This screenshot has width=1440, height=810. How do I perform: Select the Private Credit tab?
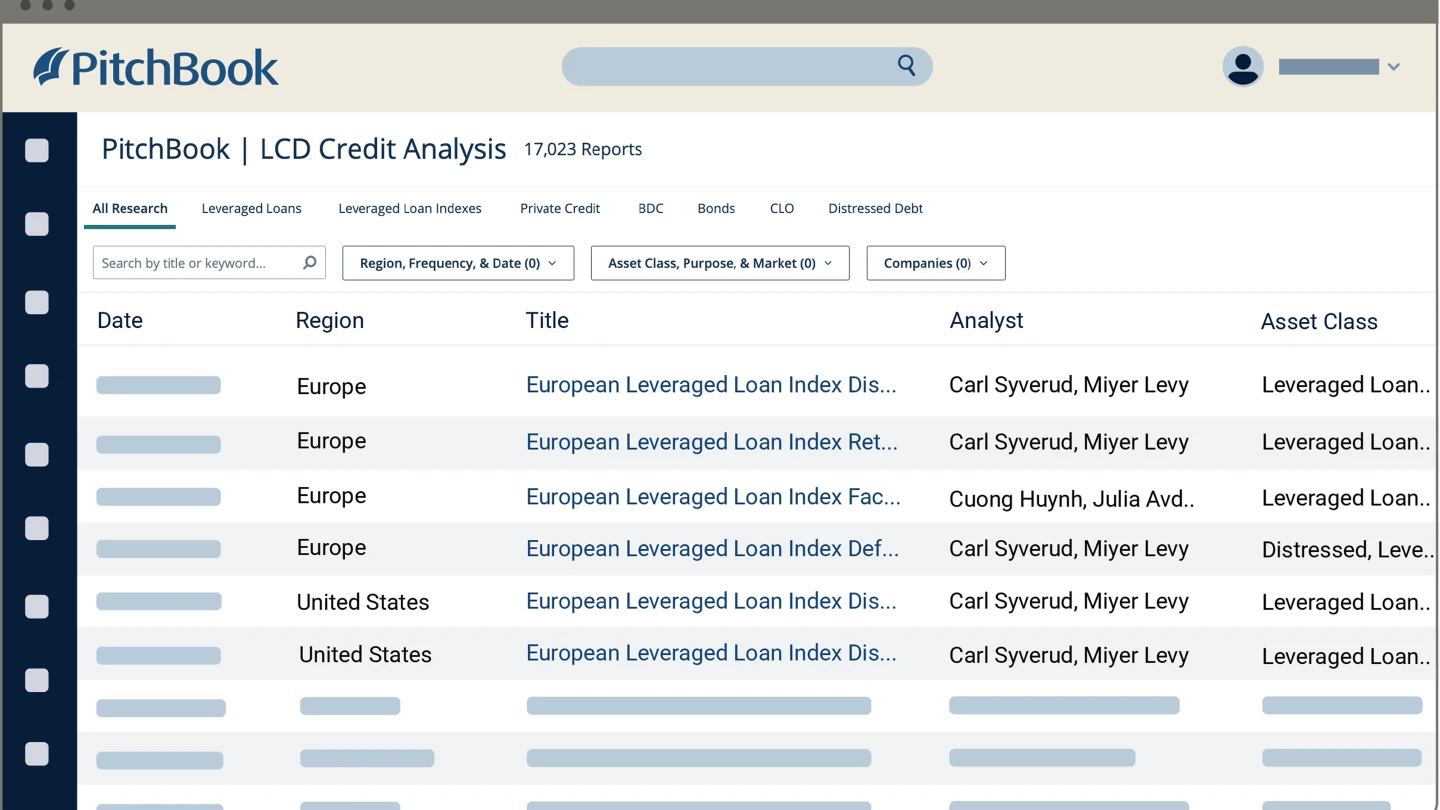pos(560,208)
